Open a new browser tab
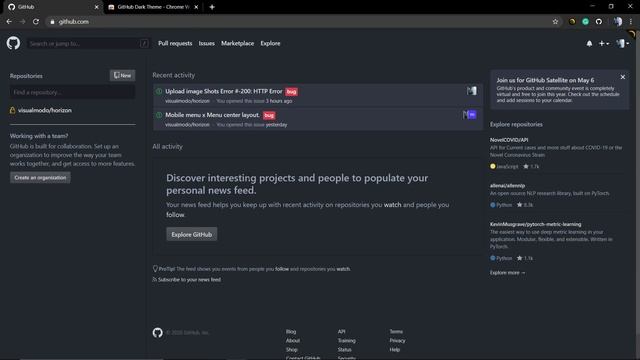 212,7
